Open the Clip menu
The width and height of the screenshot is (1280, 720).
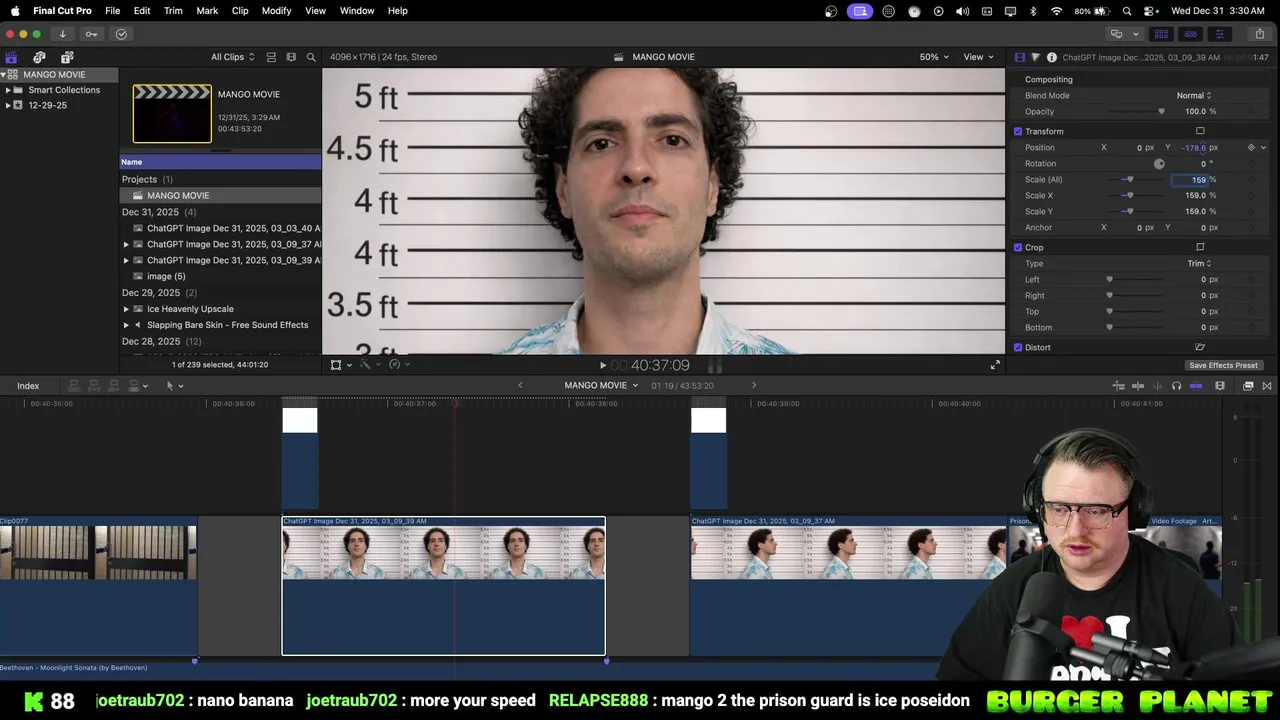pos(240,11)
